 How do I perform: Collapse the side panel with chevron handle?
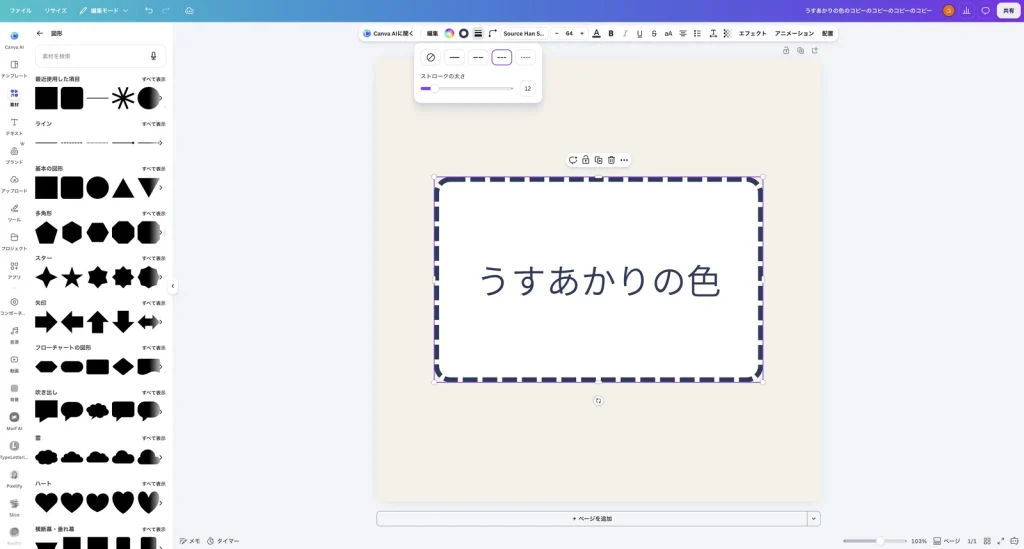coord(172,286)
